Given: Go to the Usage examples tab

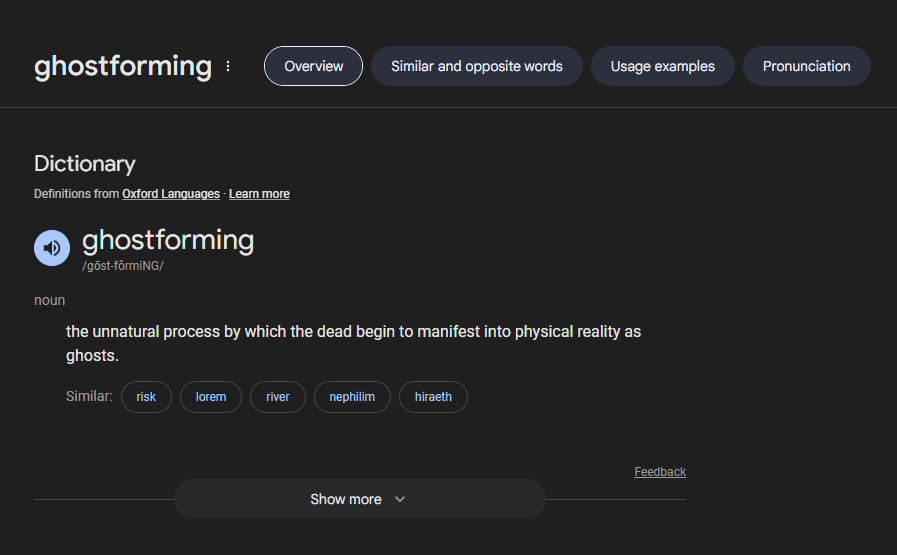Looking at the screenshot, I should tap(662, 66).
